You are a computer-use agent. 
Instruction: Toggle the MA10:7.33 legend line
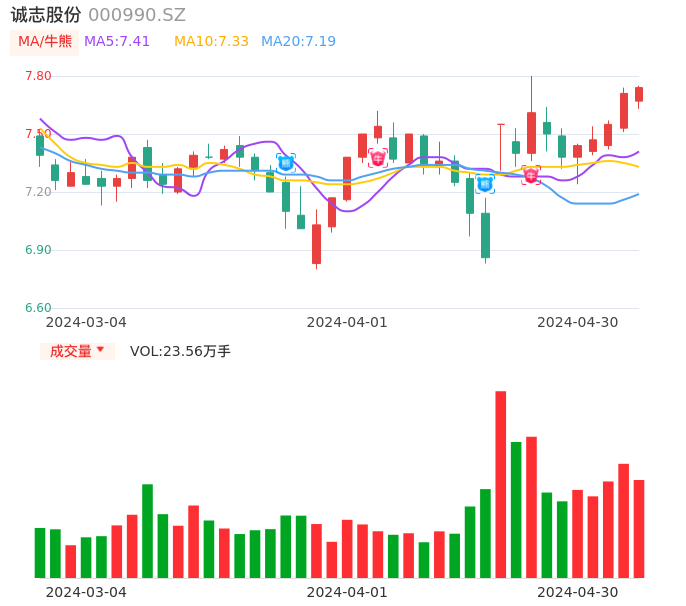(211, 42)
